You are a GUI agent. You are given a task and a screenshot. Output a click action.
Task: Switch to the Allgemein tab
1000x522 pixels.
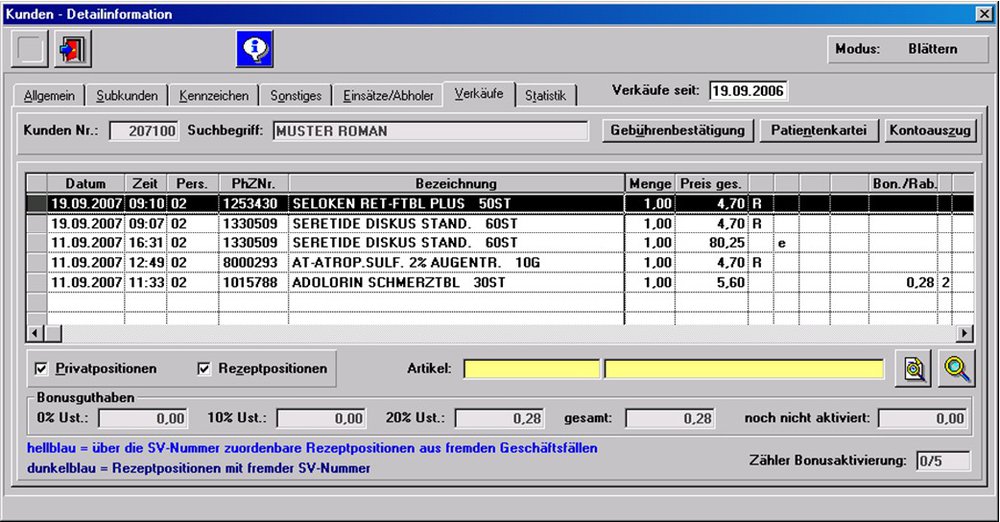pyautogui.click(x=50, y=96)
